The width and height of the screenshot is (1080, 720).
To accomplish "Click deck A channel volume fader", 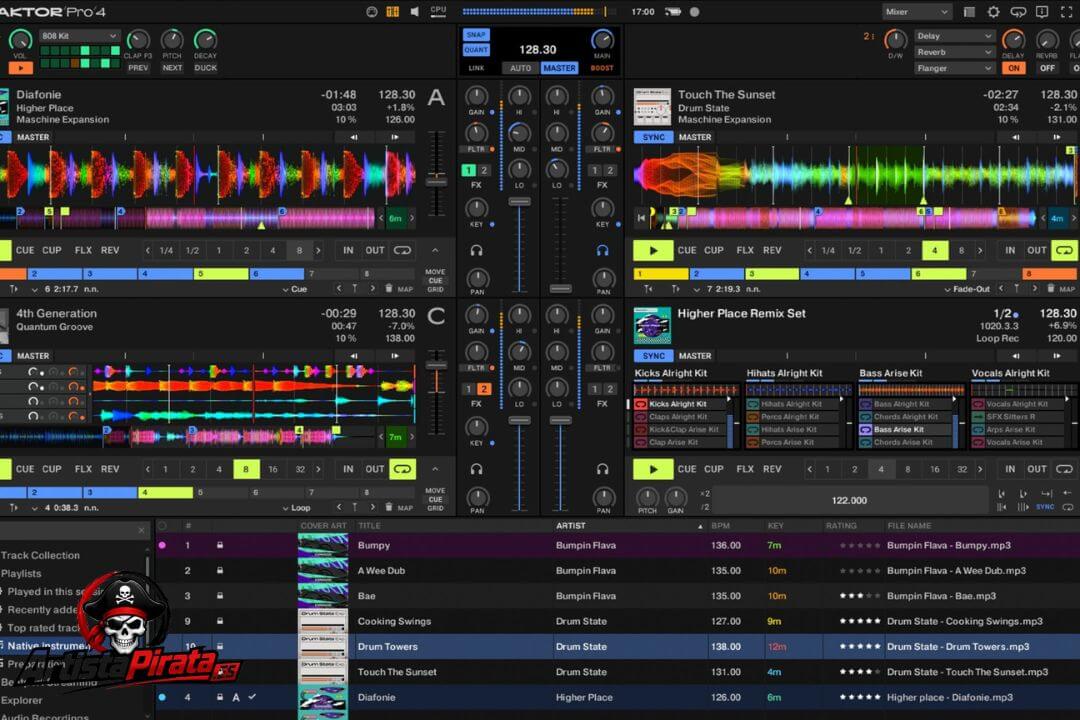I will tap(519, 203).
